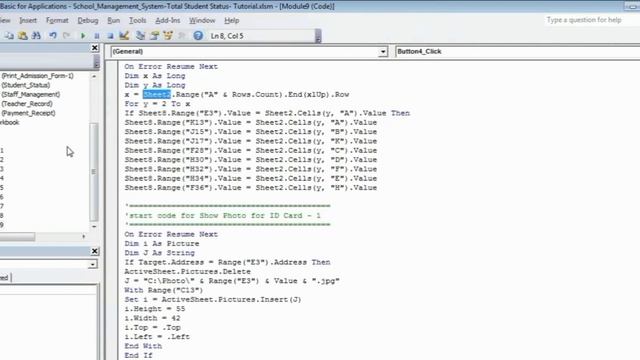Open Object Browser toolbar icon
Viewport: 640px width, 360px height.
[168, 36]
